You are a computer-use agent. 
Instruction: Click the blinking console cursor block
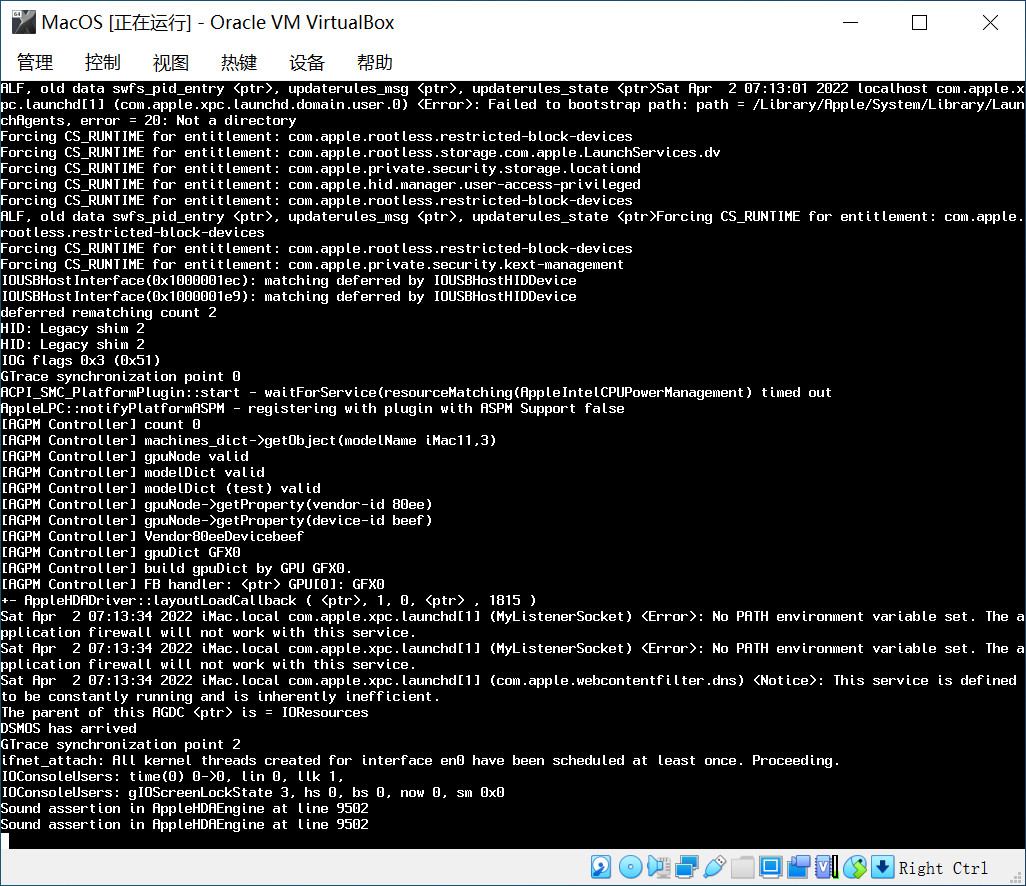(5, 841)
